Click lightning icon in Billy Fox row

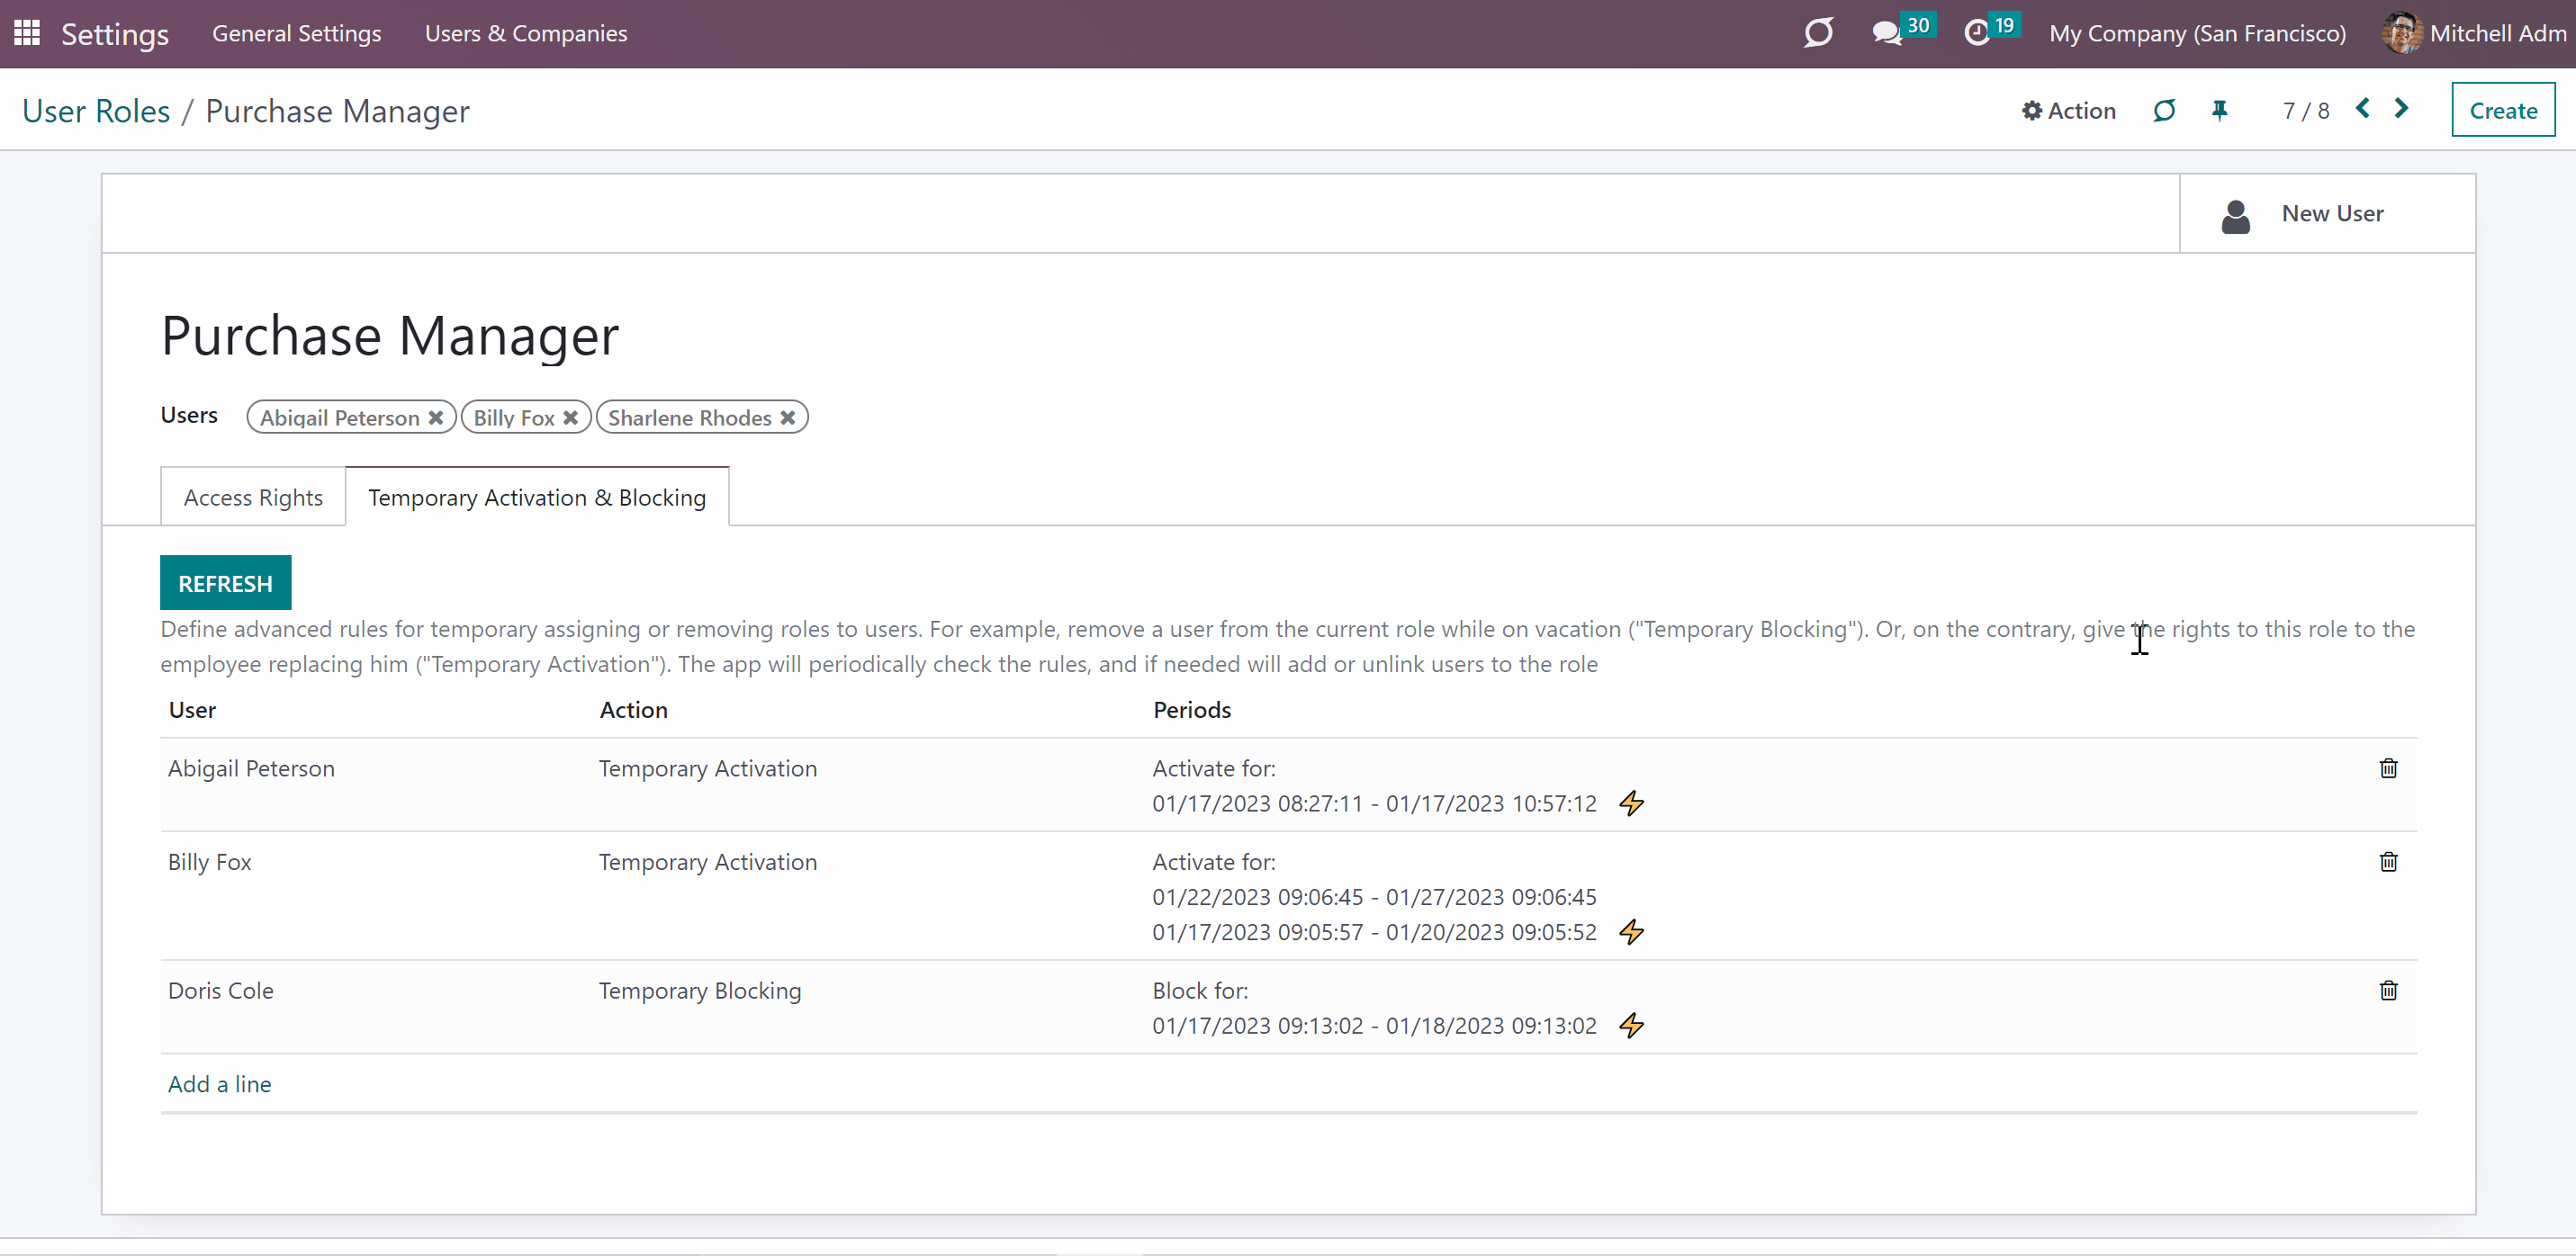1632,933
